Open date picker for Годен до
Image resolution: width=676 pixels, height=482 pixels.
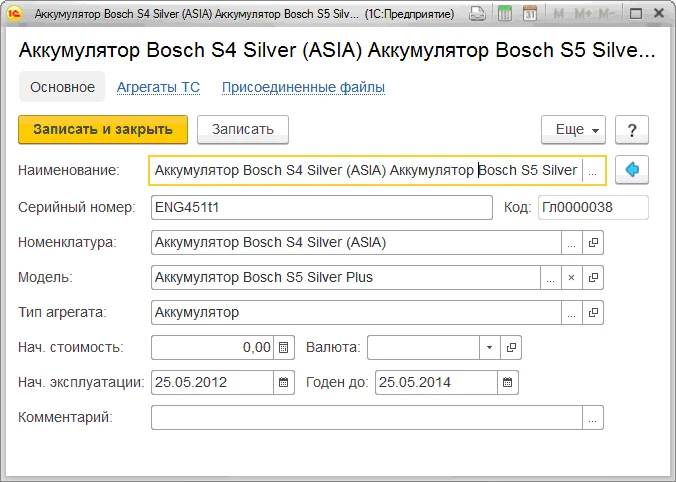pyautogui.click(x=508, y=382)
